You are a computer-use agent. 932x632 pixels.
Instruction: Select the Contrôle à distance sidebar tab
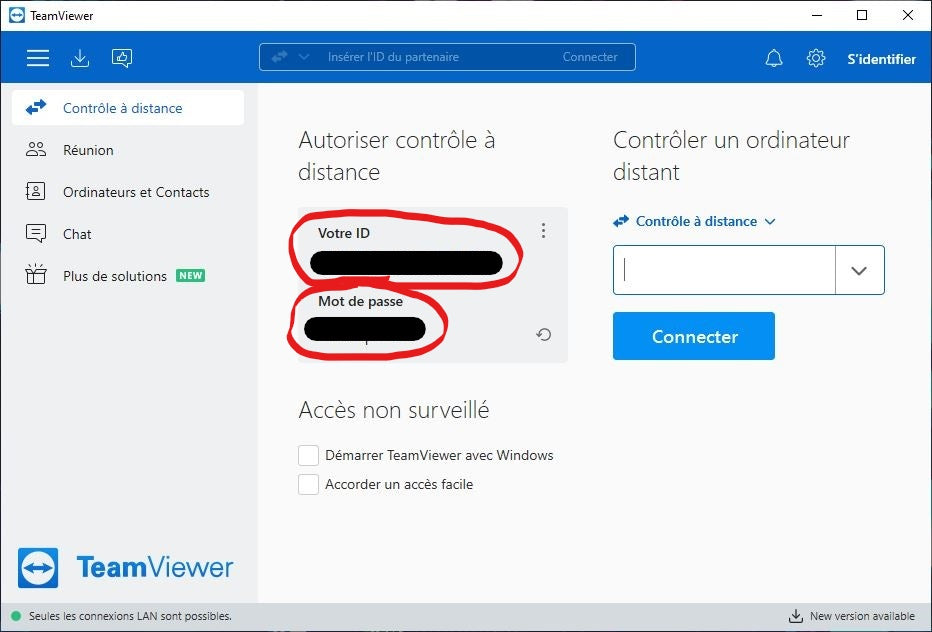click(128, 108)
